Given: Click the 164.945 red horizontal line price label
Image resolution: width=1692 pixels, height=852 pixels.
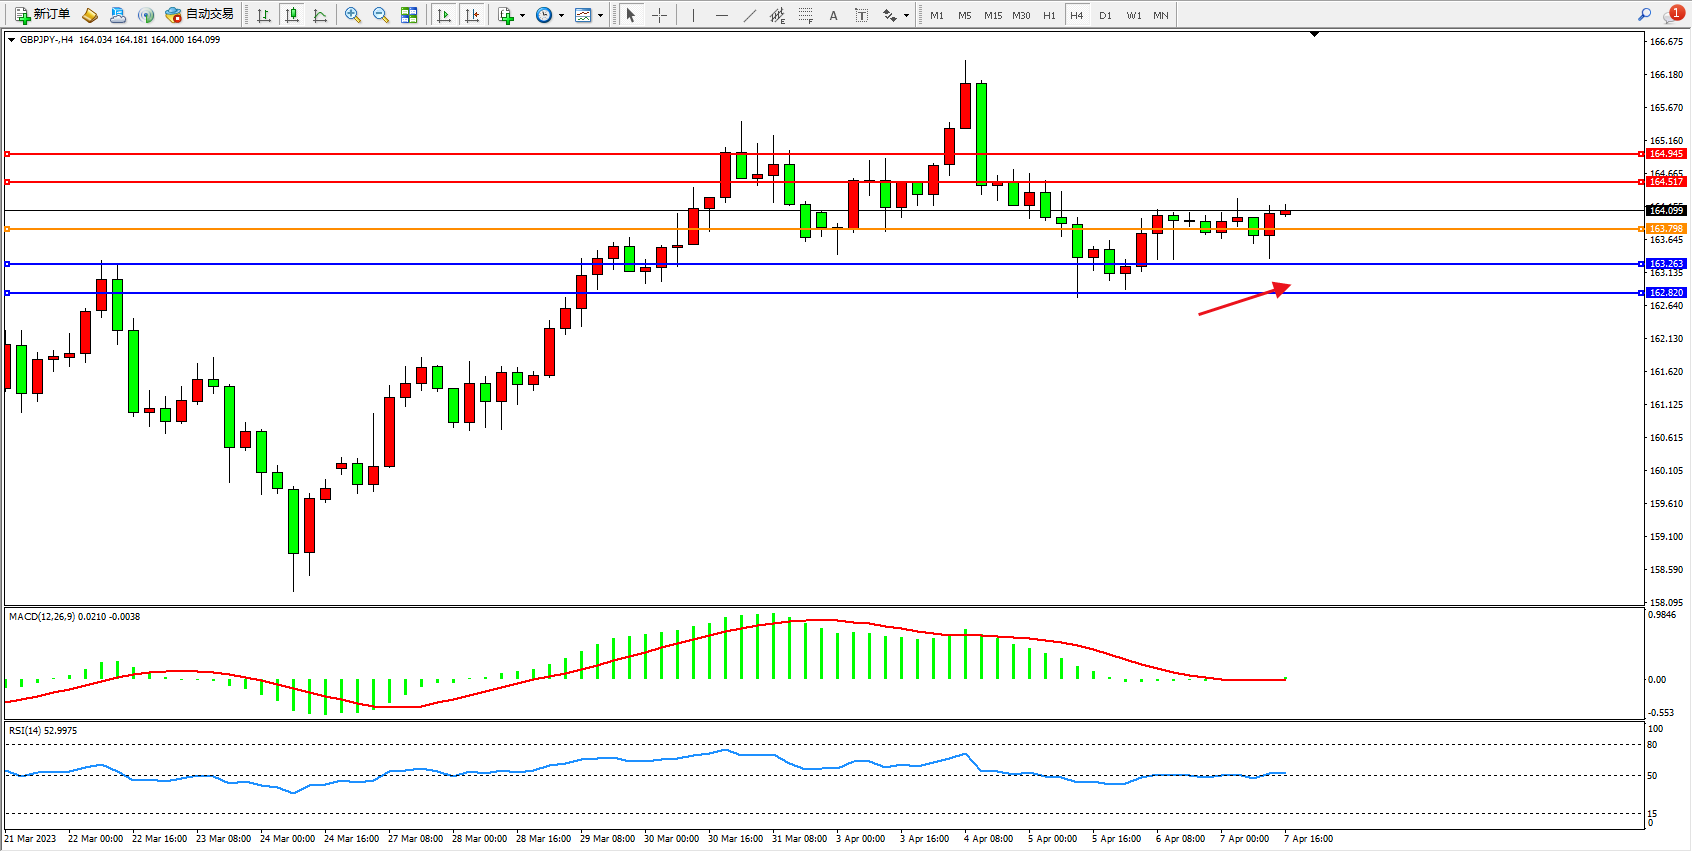Looking at the screenshot, I should pos(1666,154).
